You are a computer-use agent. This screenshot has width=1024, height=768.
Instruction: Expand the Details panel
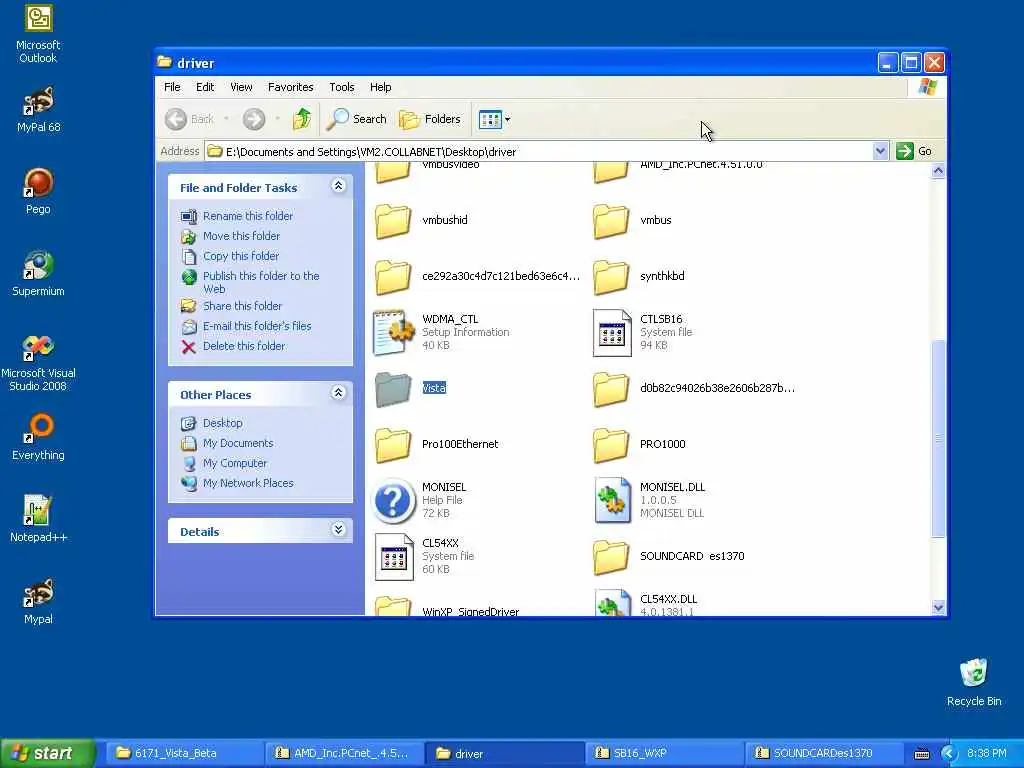[x=338, y=530]
